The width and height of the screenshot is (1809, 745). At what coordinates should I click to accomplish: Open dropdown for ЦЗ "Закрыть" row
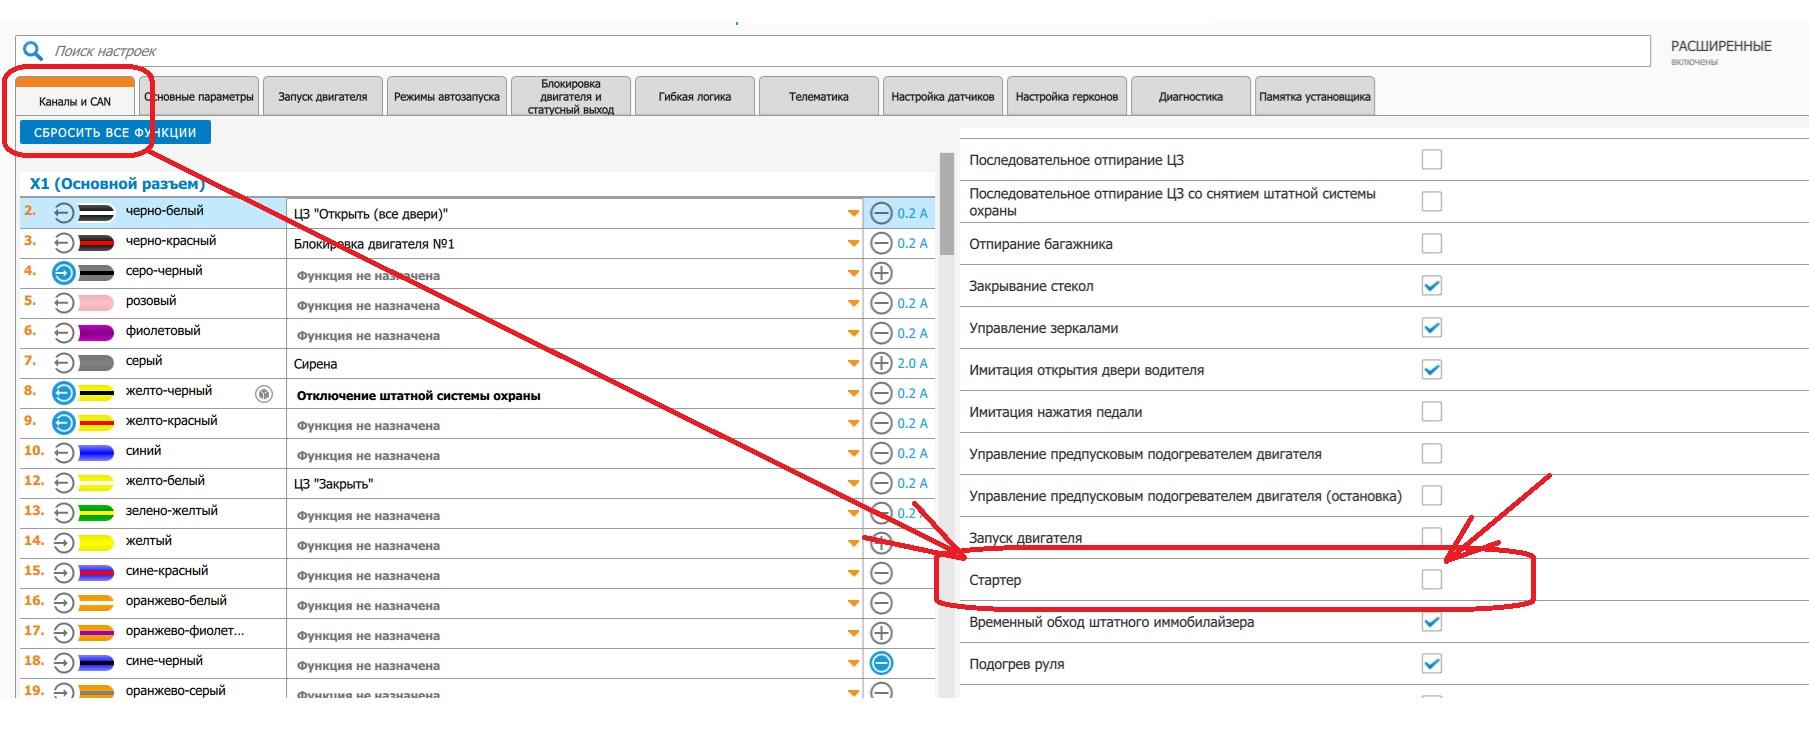pos(853,484)
